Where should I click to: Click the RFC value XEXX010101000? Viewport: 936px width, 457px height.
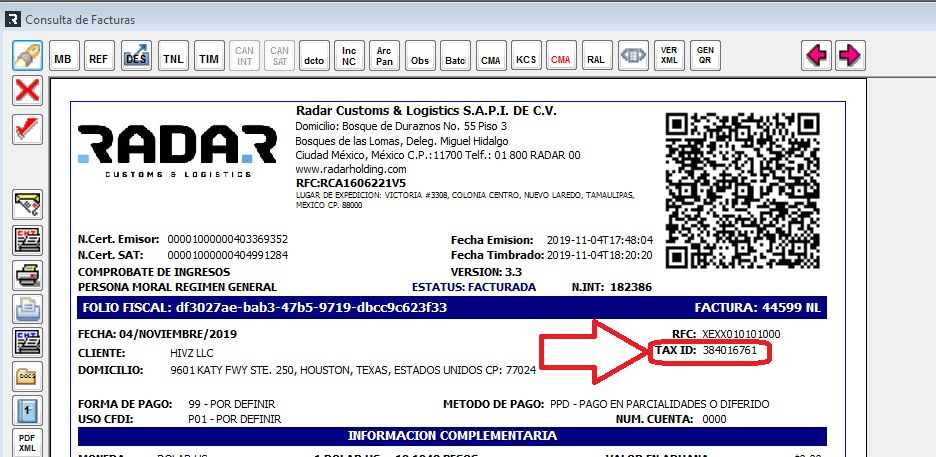click(x=741, y=334)
